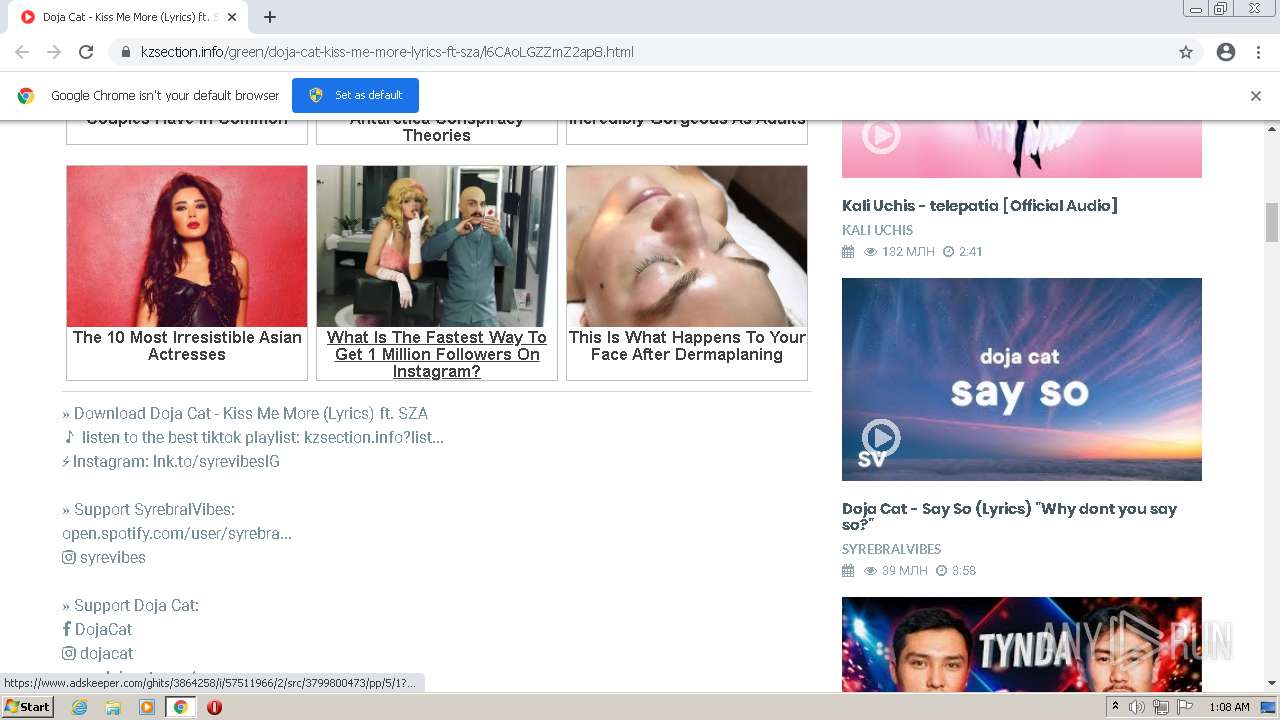Open The 10 Most Irresistible Asian Actresses link
The width and height of the screenshot is (1280, 720).
coord(187,346)
